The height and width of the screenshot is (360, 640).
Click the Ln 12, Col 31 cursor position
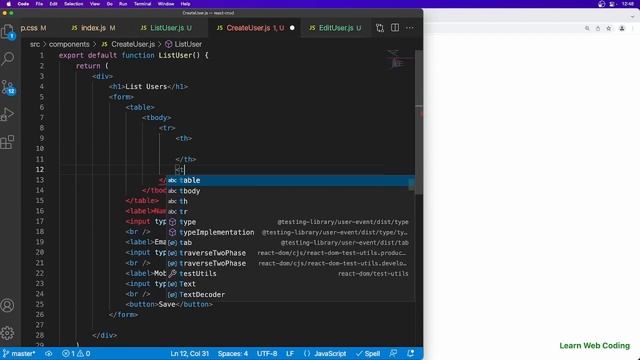(x=189, y=353)
